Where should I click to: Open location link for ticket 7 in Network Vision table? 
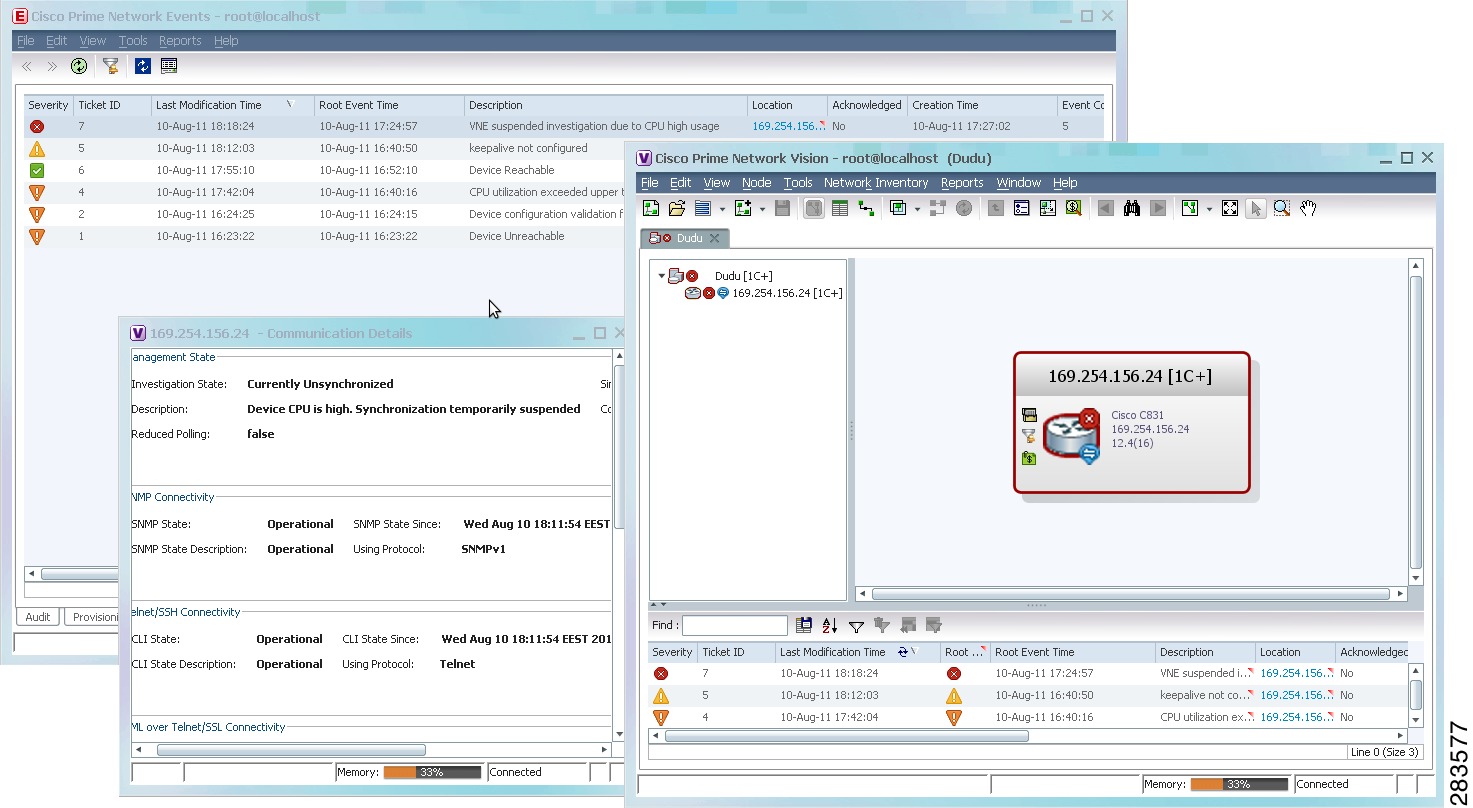point(1295,674)
